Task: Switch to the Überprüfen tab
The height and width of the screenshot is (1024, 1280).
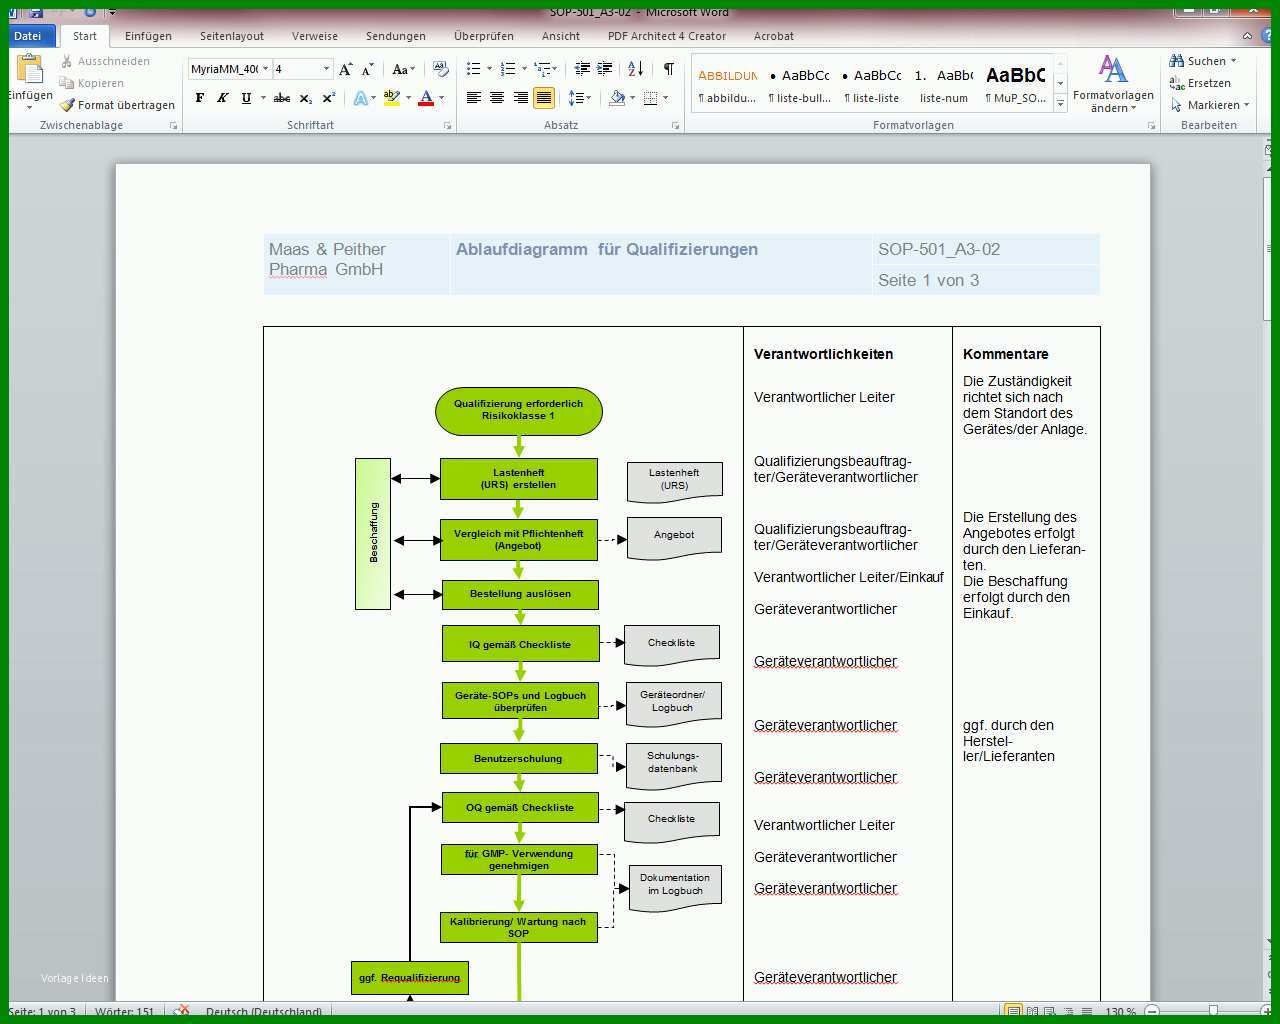Action: pyautogui.click(x=484, y=36)
